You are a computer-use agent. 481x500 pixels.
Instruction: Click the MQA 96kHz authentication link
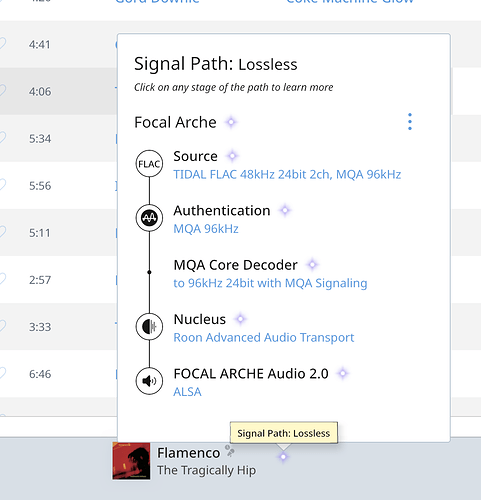[x=206, y=229]
